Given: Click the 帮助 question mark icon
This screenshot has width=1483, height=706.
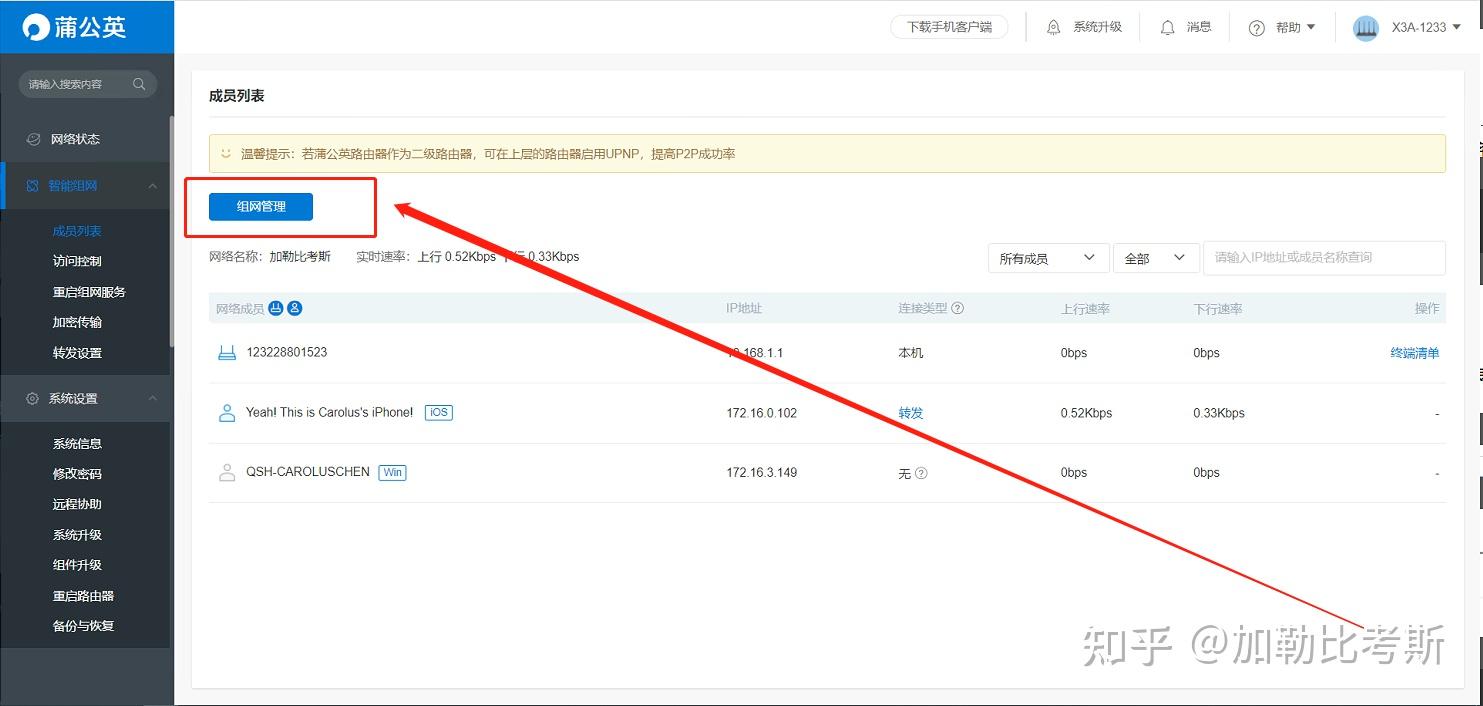Looking at the screenshot, I should 1256,27.
